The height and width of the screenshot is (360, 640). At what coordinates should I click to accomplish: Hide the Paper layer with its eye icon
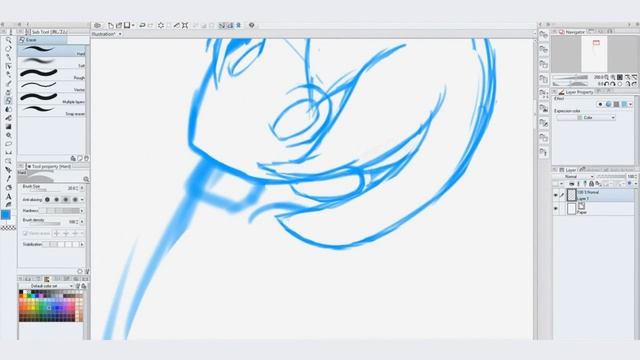pyautogui.click(x=556, y=209)
